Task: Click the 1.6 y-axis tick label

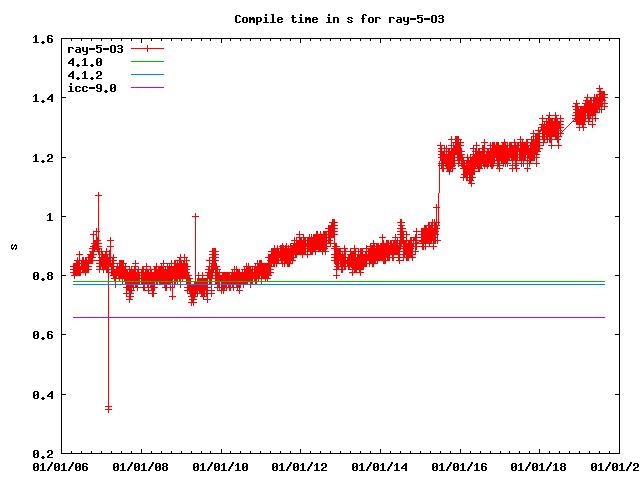Action: coord(42,40)
